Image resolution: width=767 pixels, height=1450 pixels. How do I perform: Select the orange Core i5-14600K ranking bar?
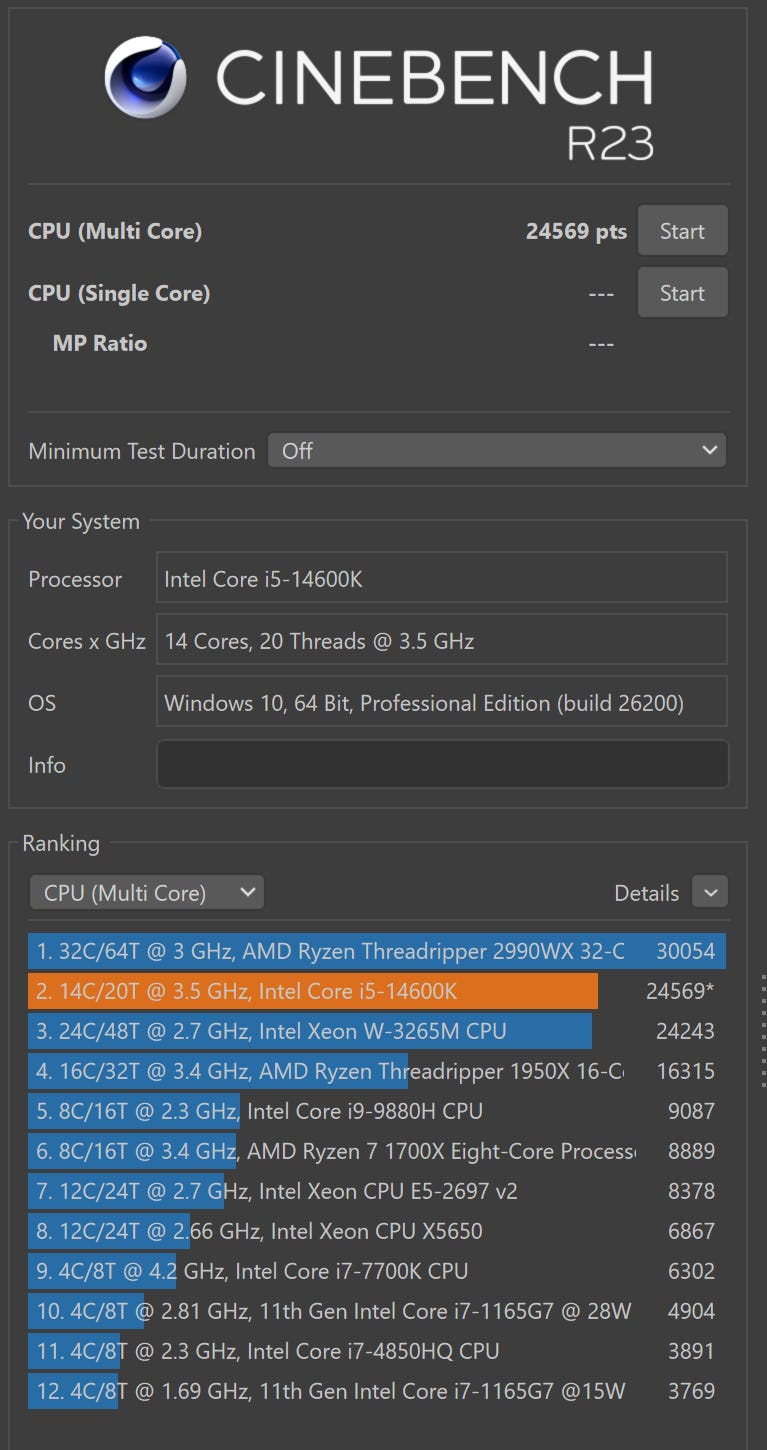[x=313, y=991]
